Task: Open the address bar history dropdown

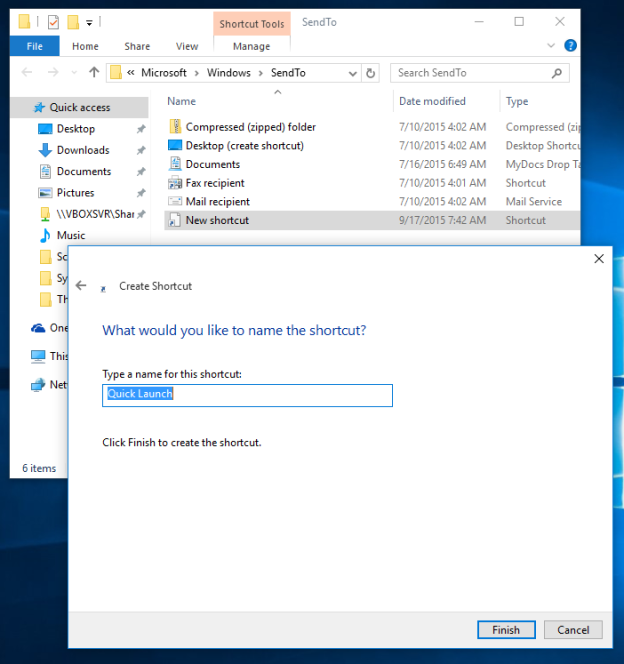Action: [352, 73]
